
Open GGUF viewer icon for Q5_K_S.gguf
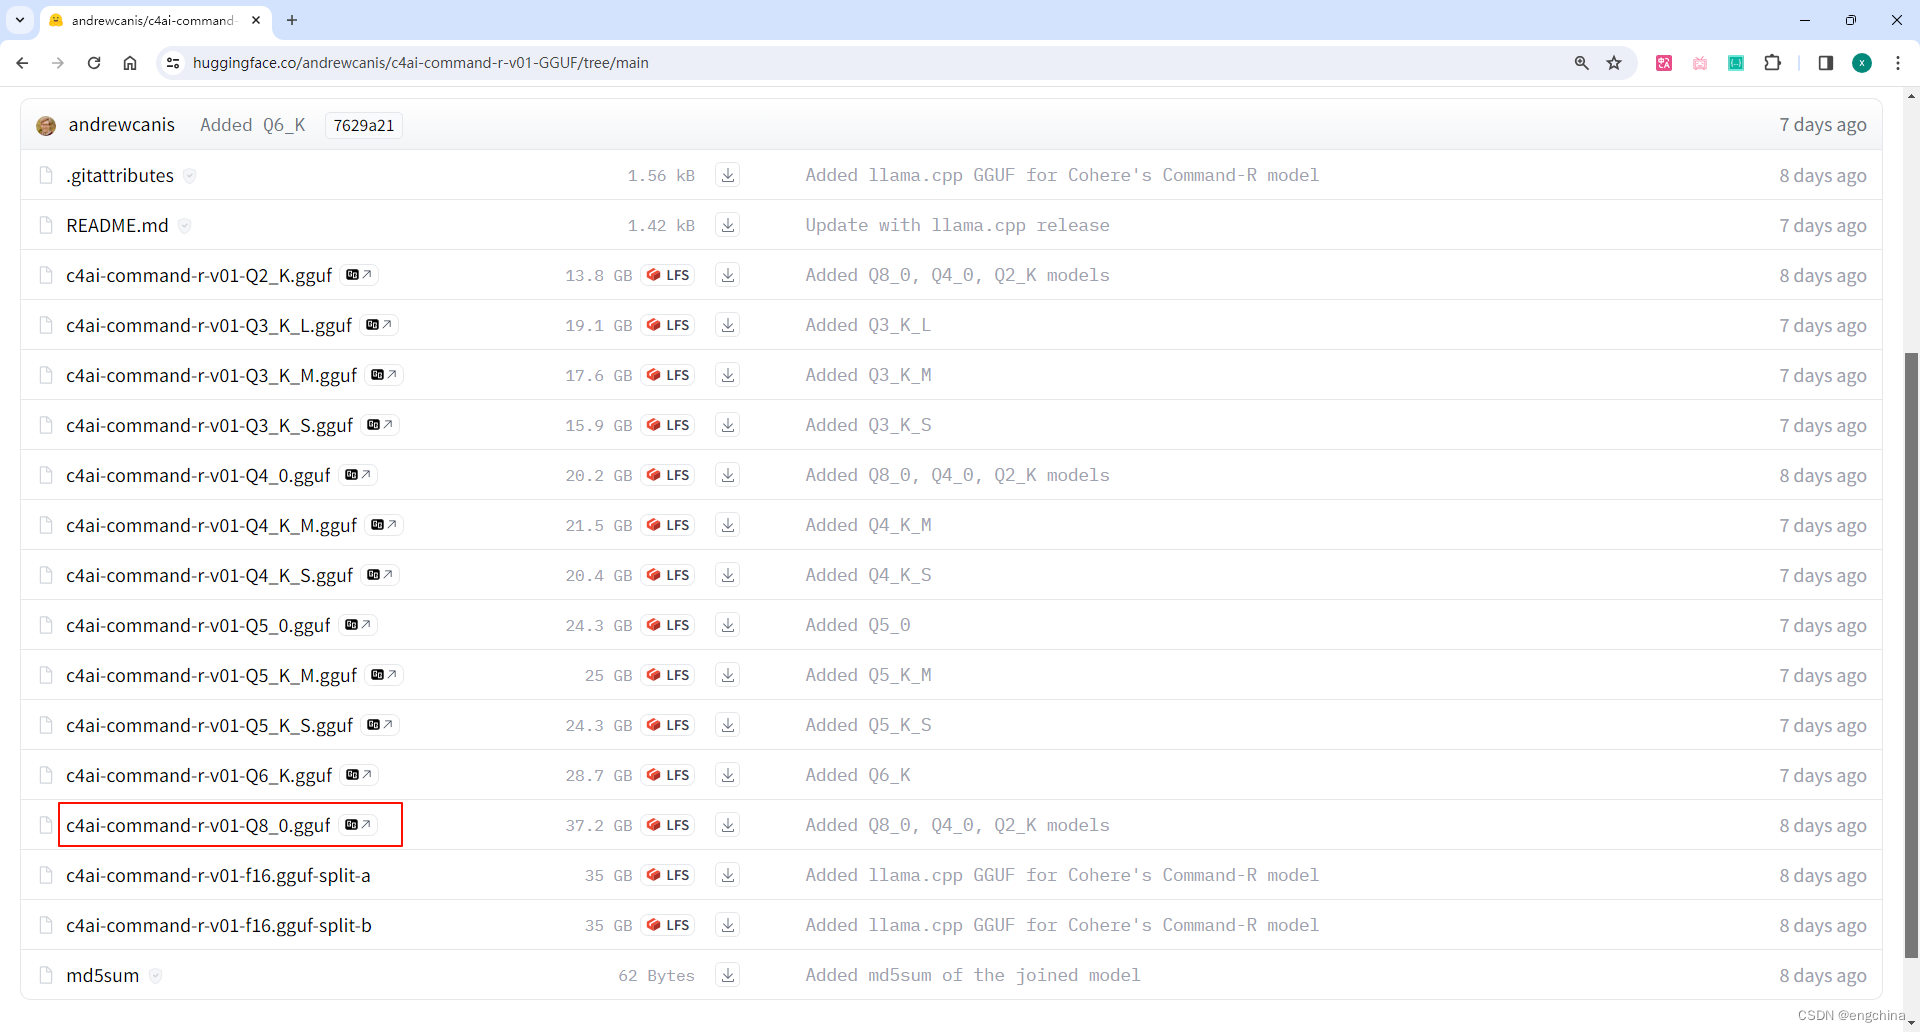[380, 725]
